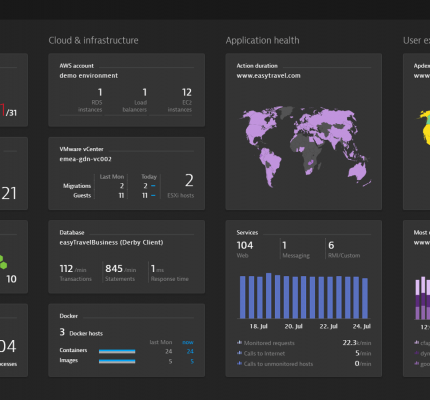Click the Load balancers count
Image resolution: width=430 pixels, height=400 pixels.
(x=144, y=92)
